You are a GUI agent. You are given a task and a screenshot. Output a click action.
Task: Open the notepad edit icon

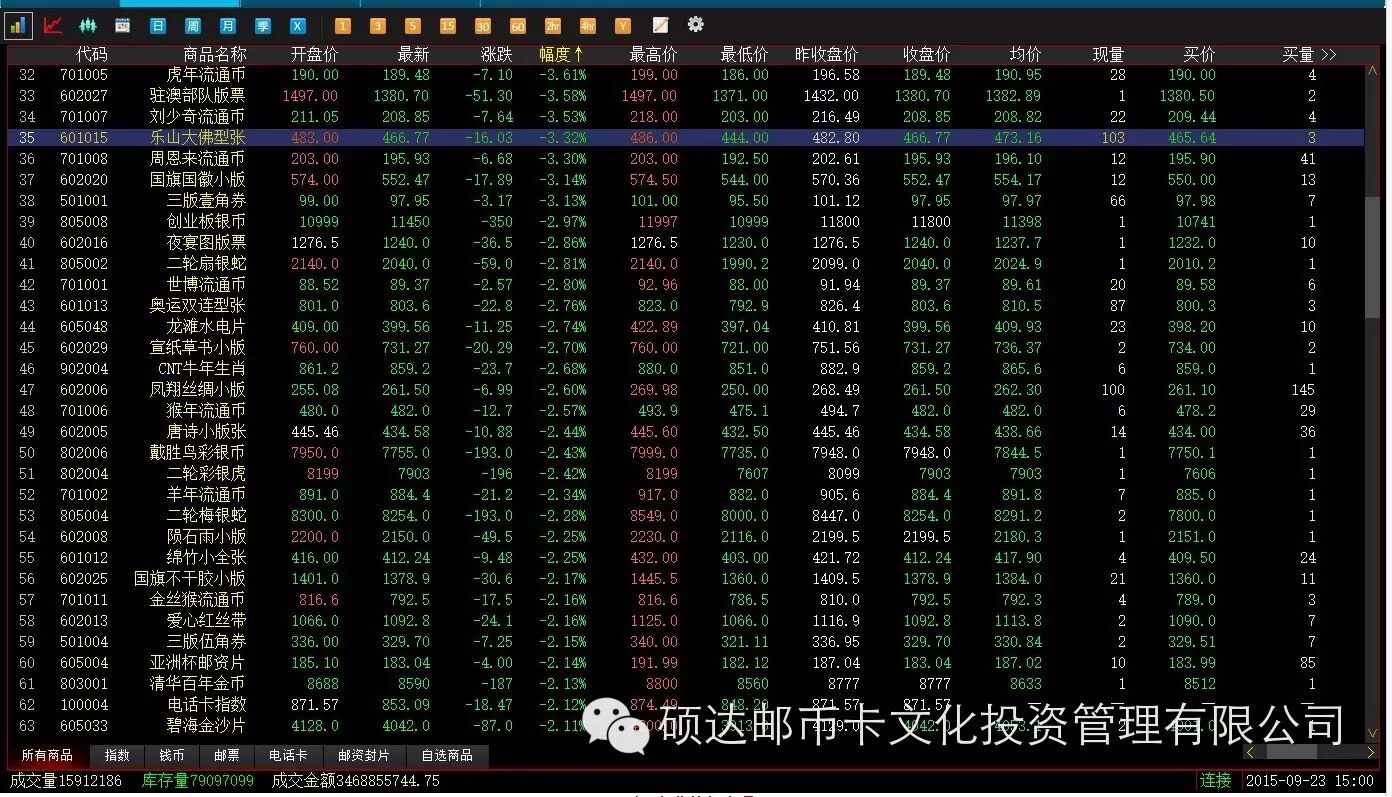click(x=660, y=25)
